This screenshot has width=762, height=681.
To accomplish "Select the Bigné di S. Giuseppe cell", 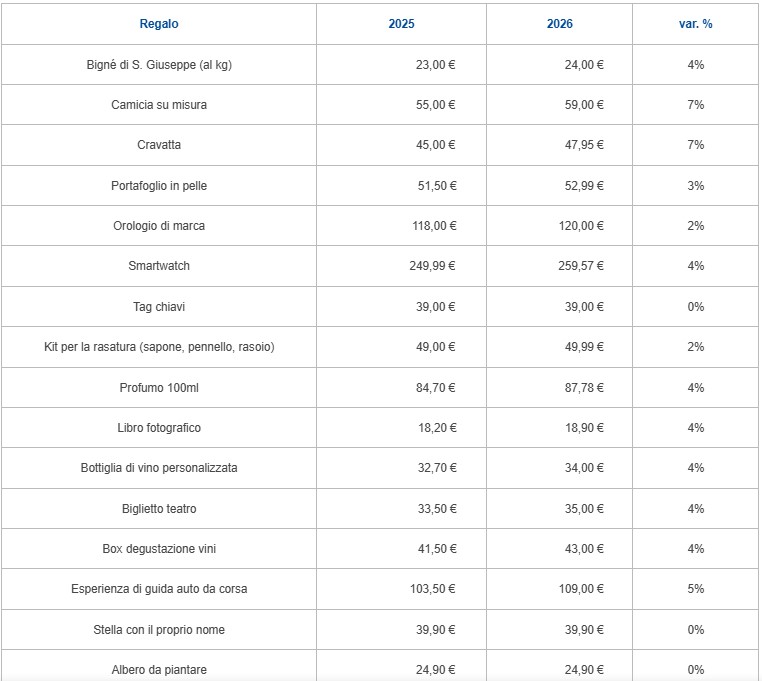I will click(159, 65).
